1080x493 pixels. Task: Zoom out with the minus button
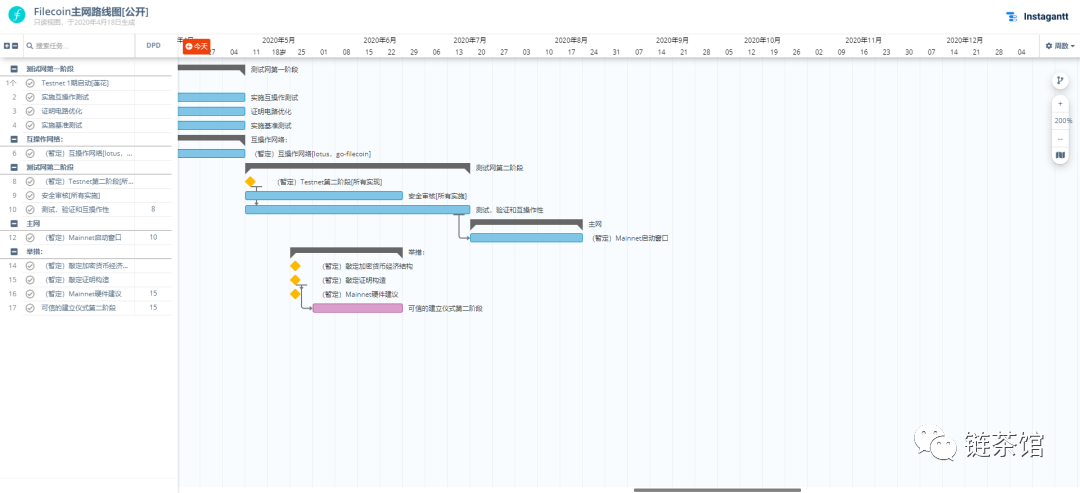(1060, 138)
